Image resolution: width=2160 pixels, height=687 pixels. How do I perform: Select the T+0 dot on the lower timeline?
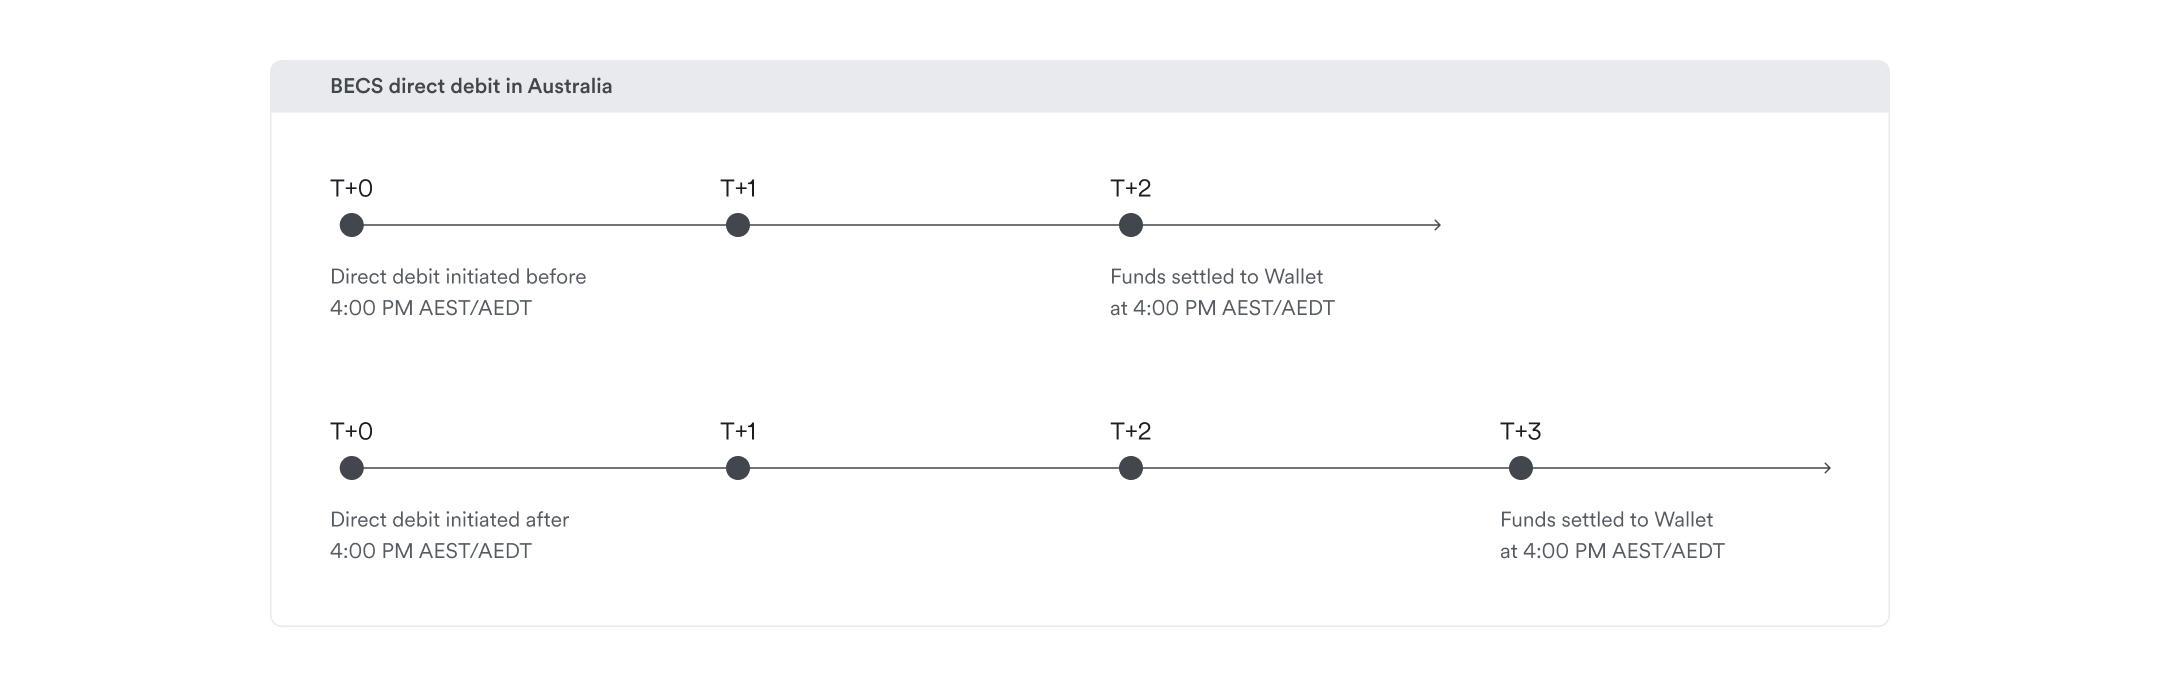point(351,468)
